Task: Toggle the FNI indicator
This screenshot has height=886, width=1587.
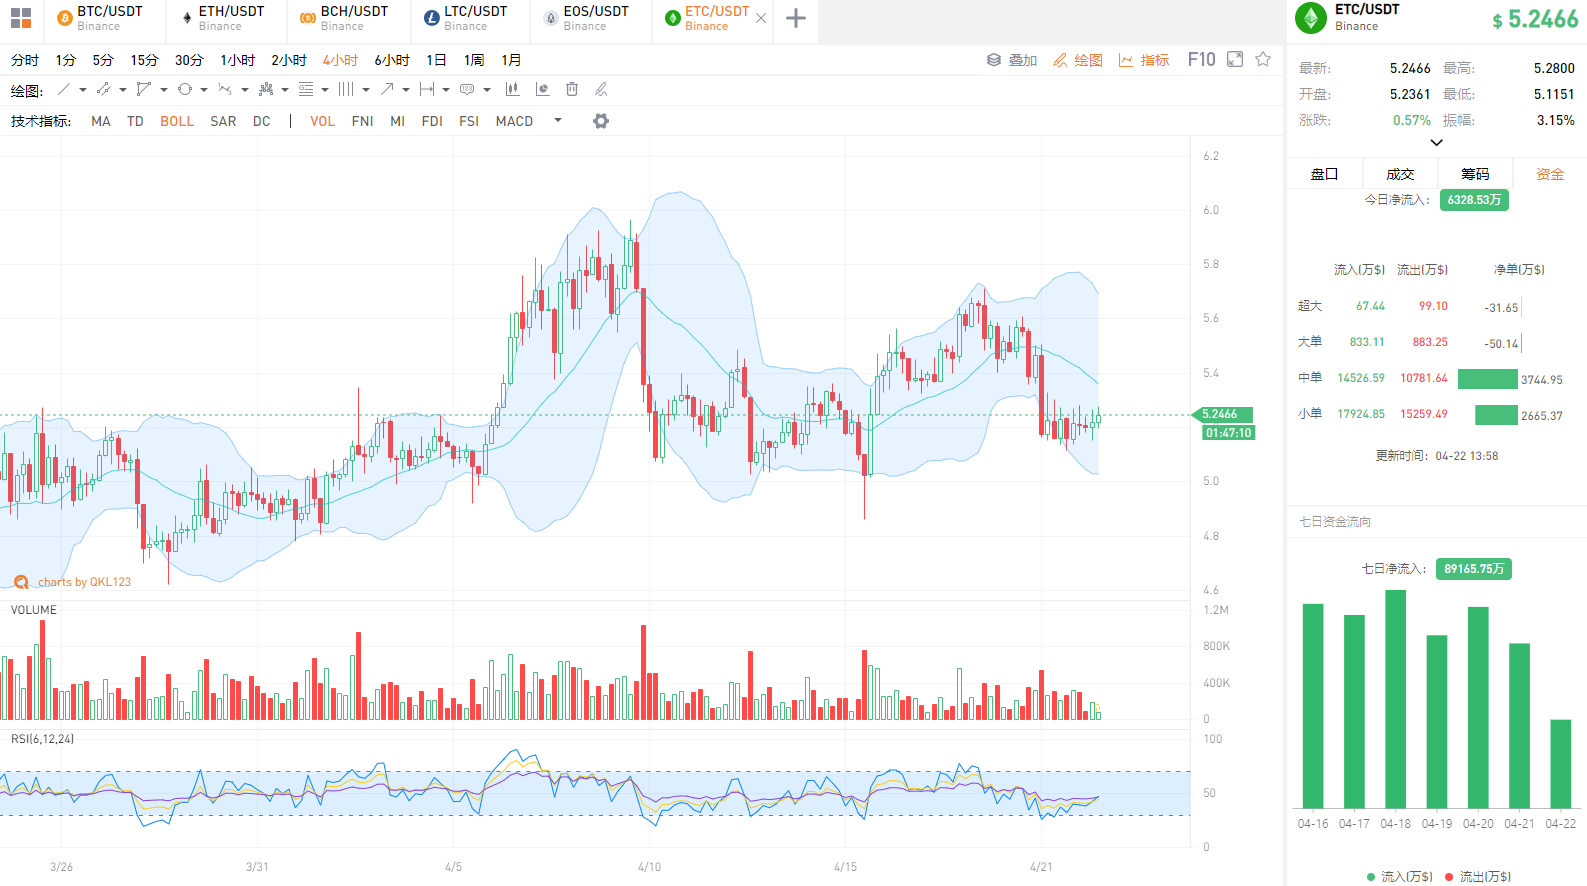Action: point(362,121)
